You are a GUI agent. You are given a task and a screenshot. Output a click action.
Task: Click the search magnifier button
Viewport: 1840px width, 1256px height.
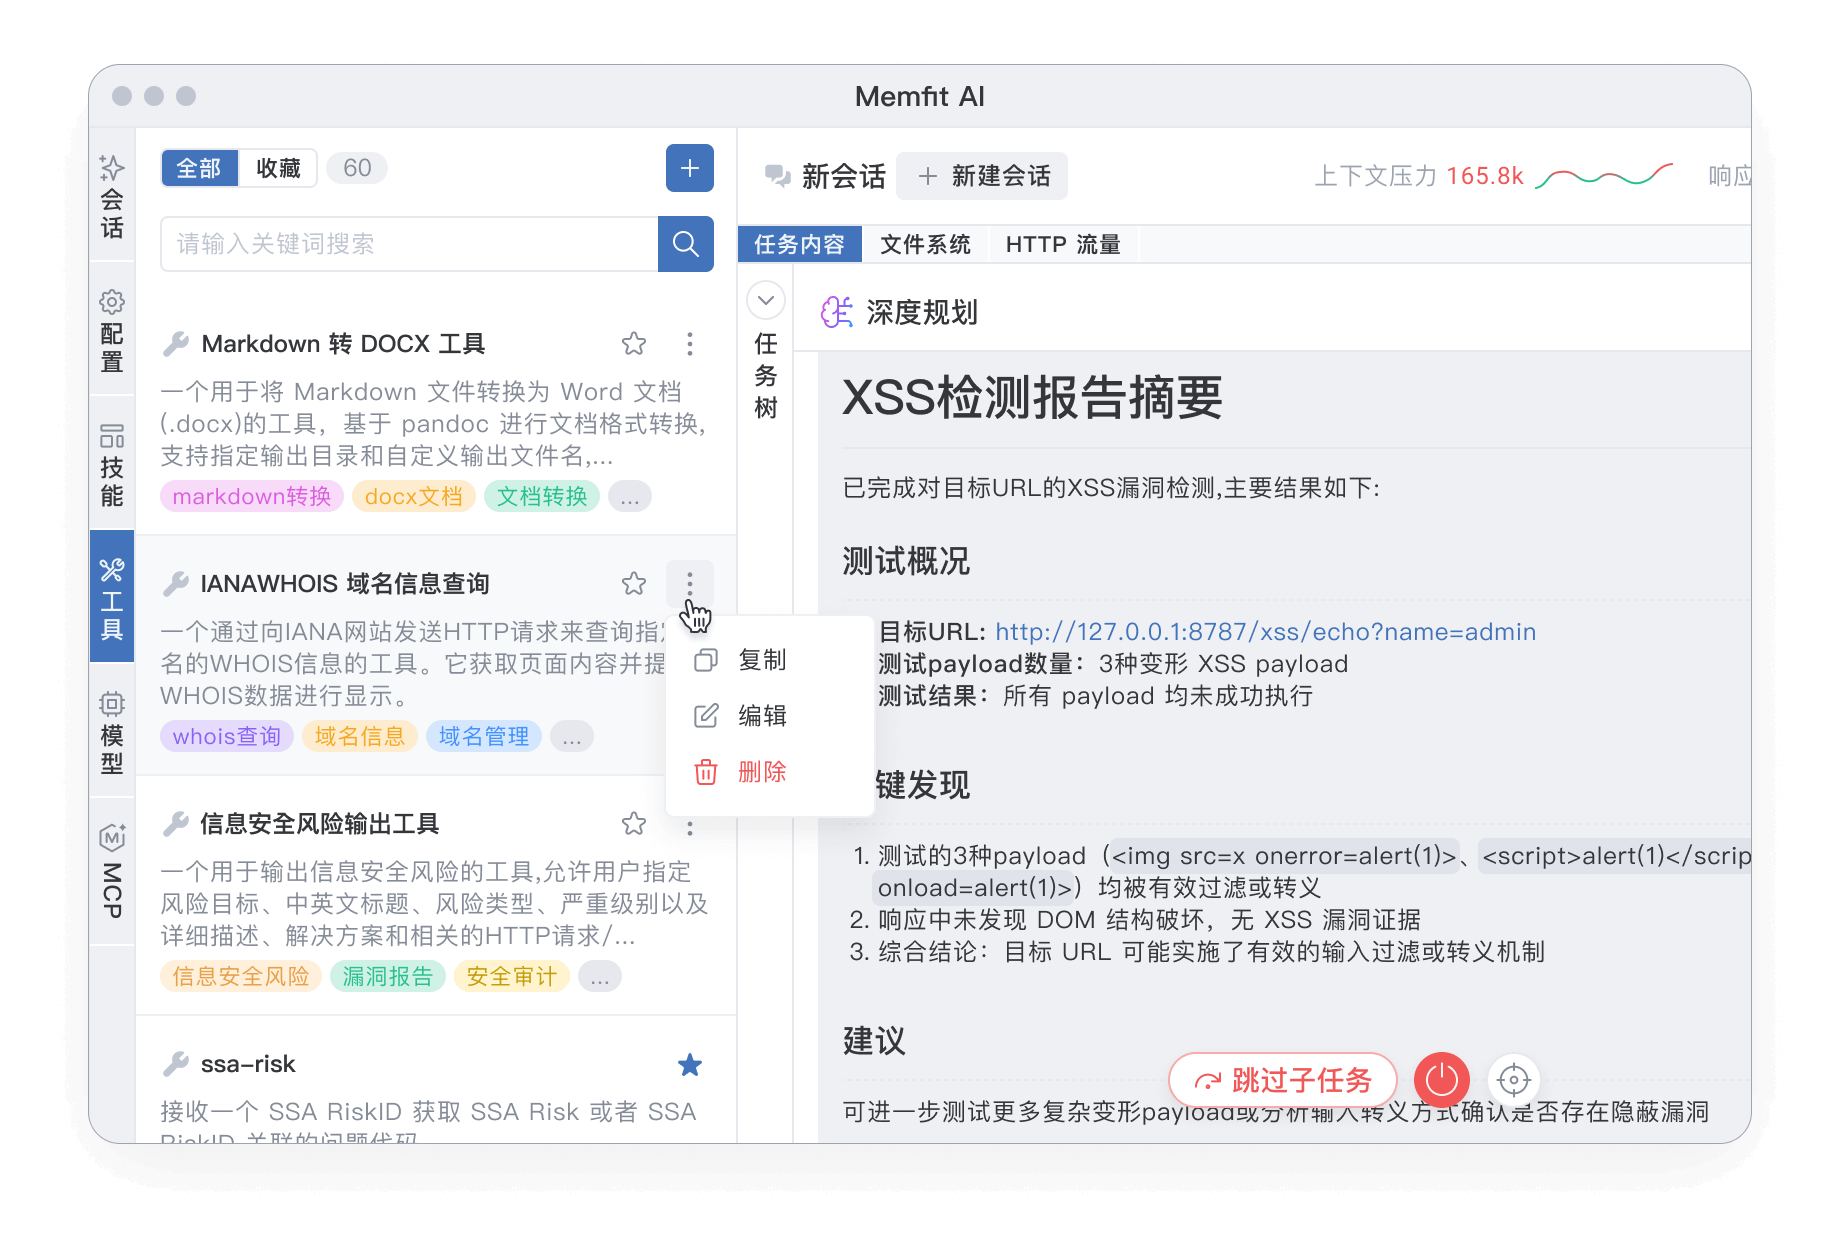[685, 244]
